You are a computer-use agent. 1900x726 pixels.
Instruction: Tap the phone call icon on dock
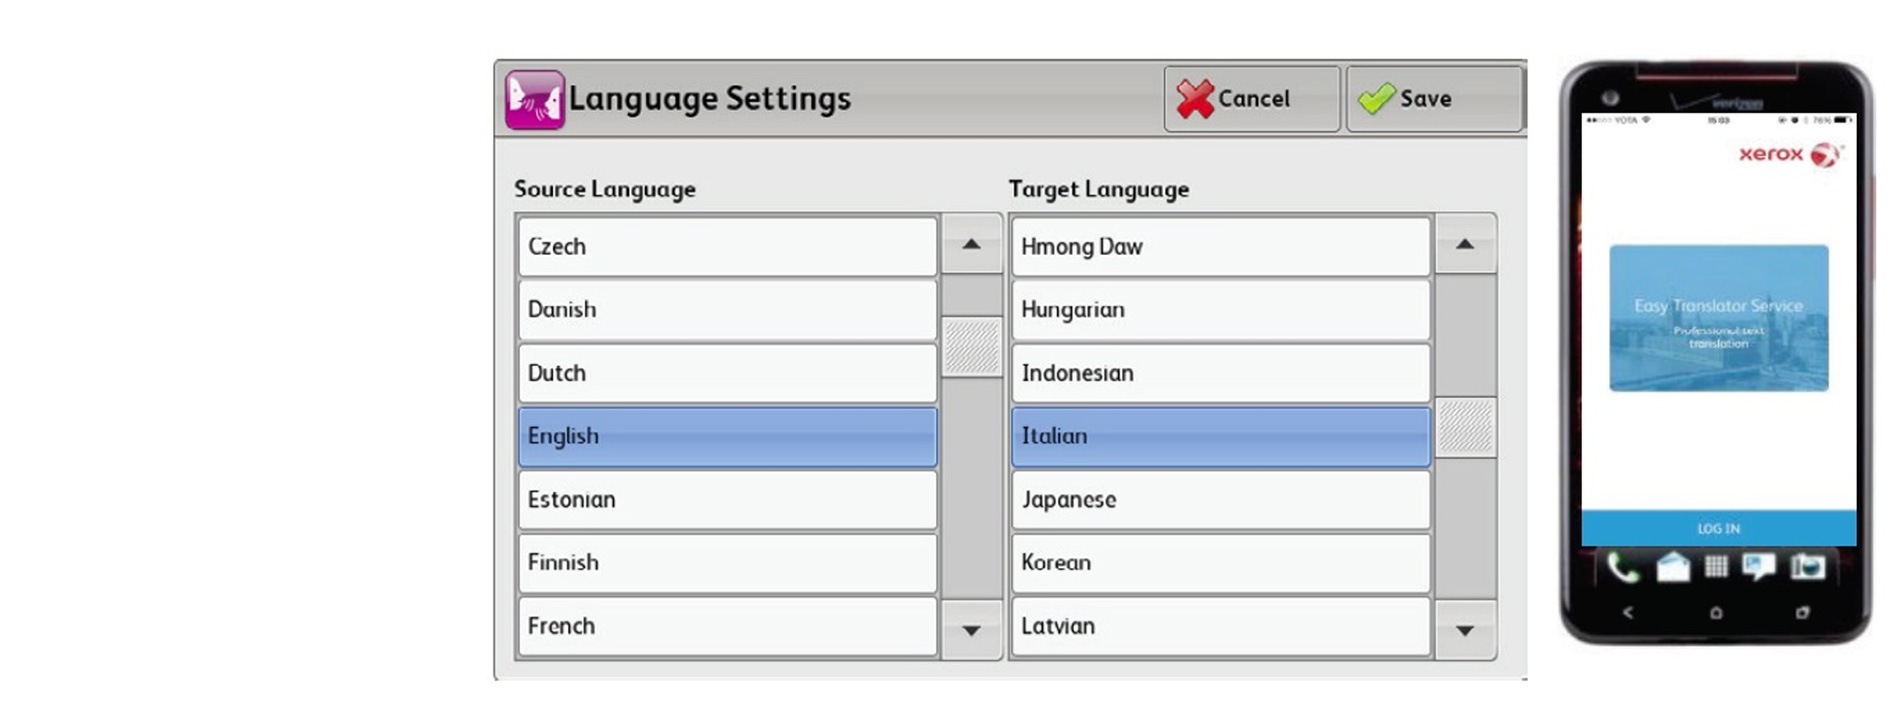(x=1622, y=568)
